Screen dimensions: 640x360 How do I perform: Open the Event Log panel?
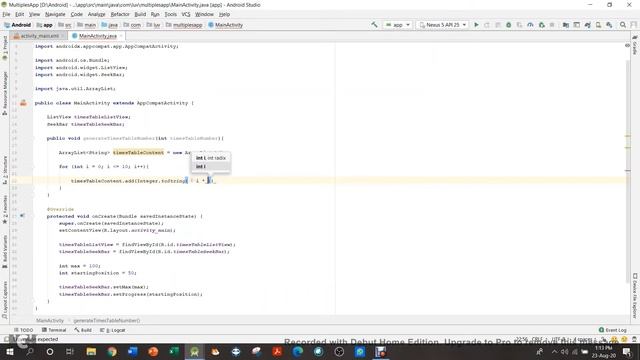pyautogui.click(x=613, y=330)
